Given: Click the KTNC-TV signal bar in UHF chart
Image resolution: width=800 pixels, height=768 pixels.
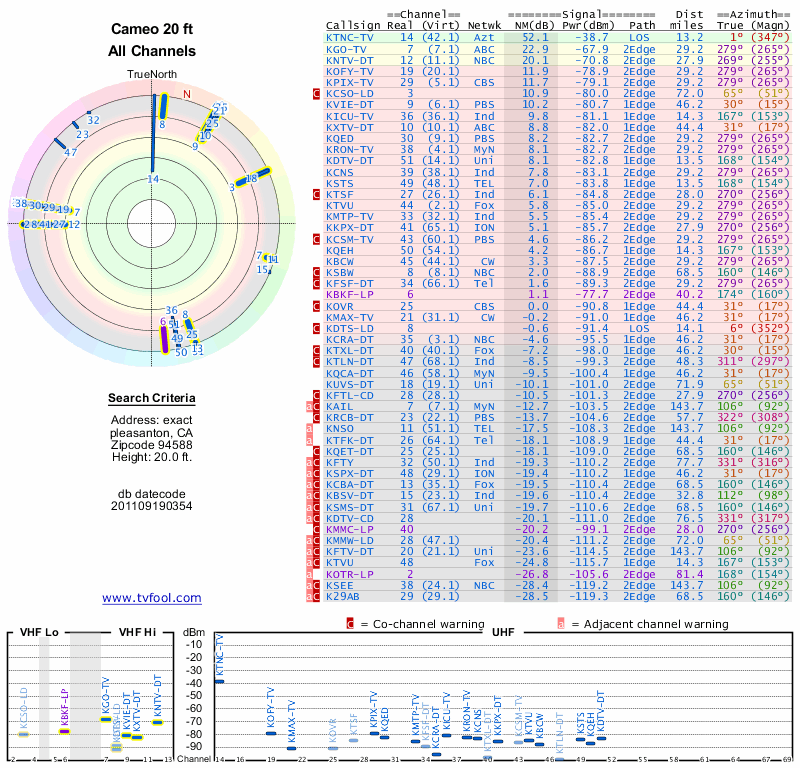Looking at the screenshot, I should click(x=219, y=681).
